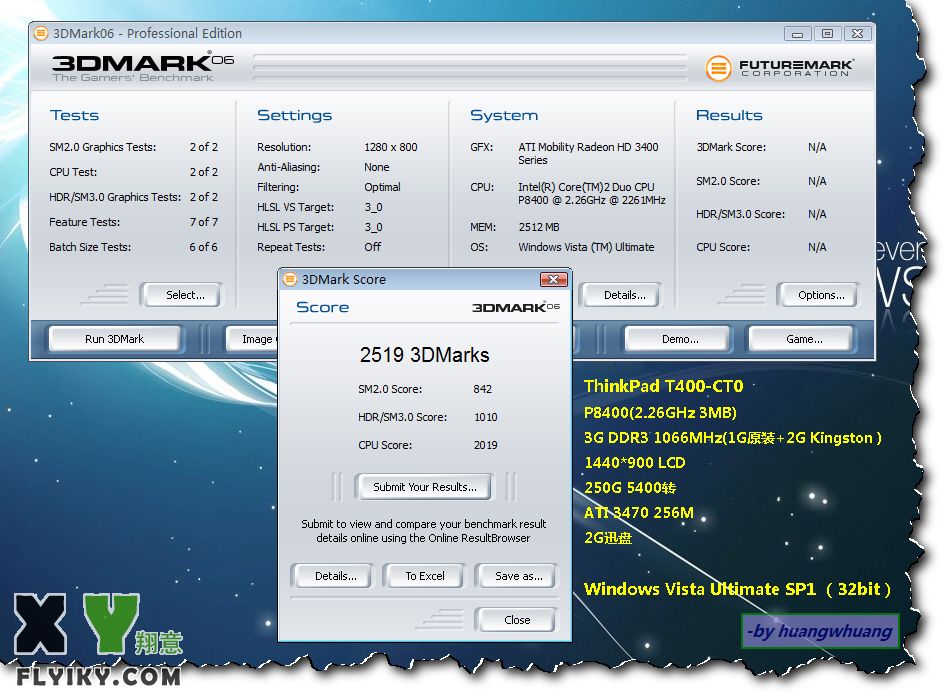Click the Filtering value Optimal
The image size is (949, 697).
[382, 187]
